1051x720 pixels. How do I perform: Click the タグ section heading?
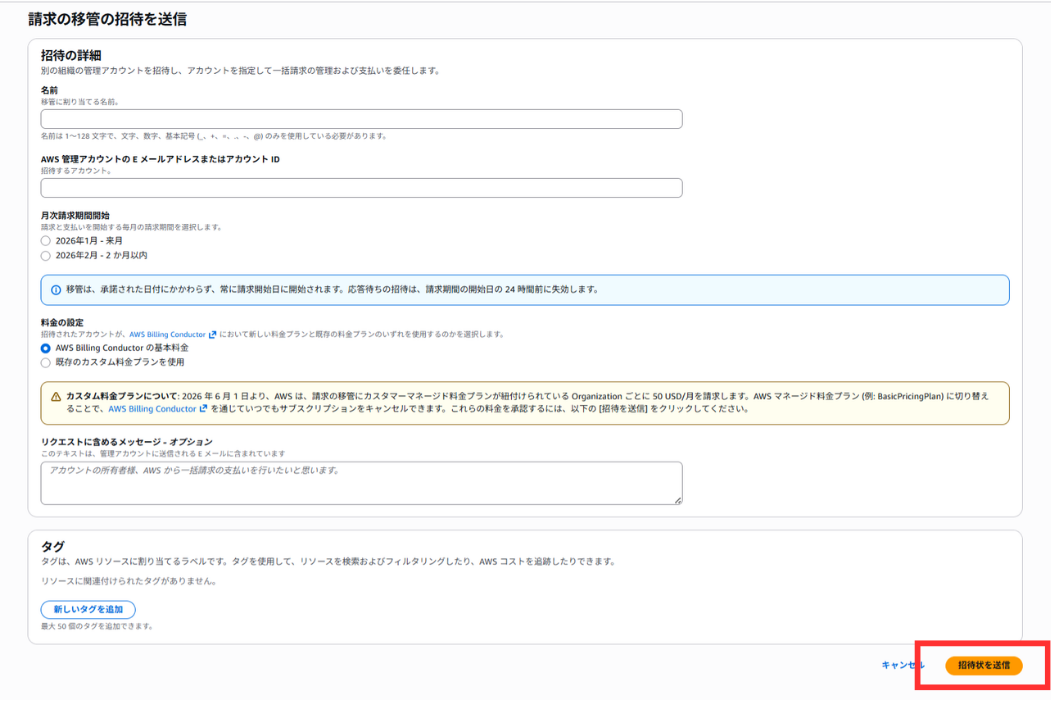[52, 546]
